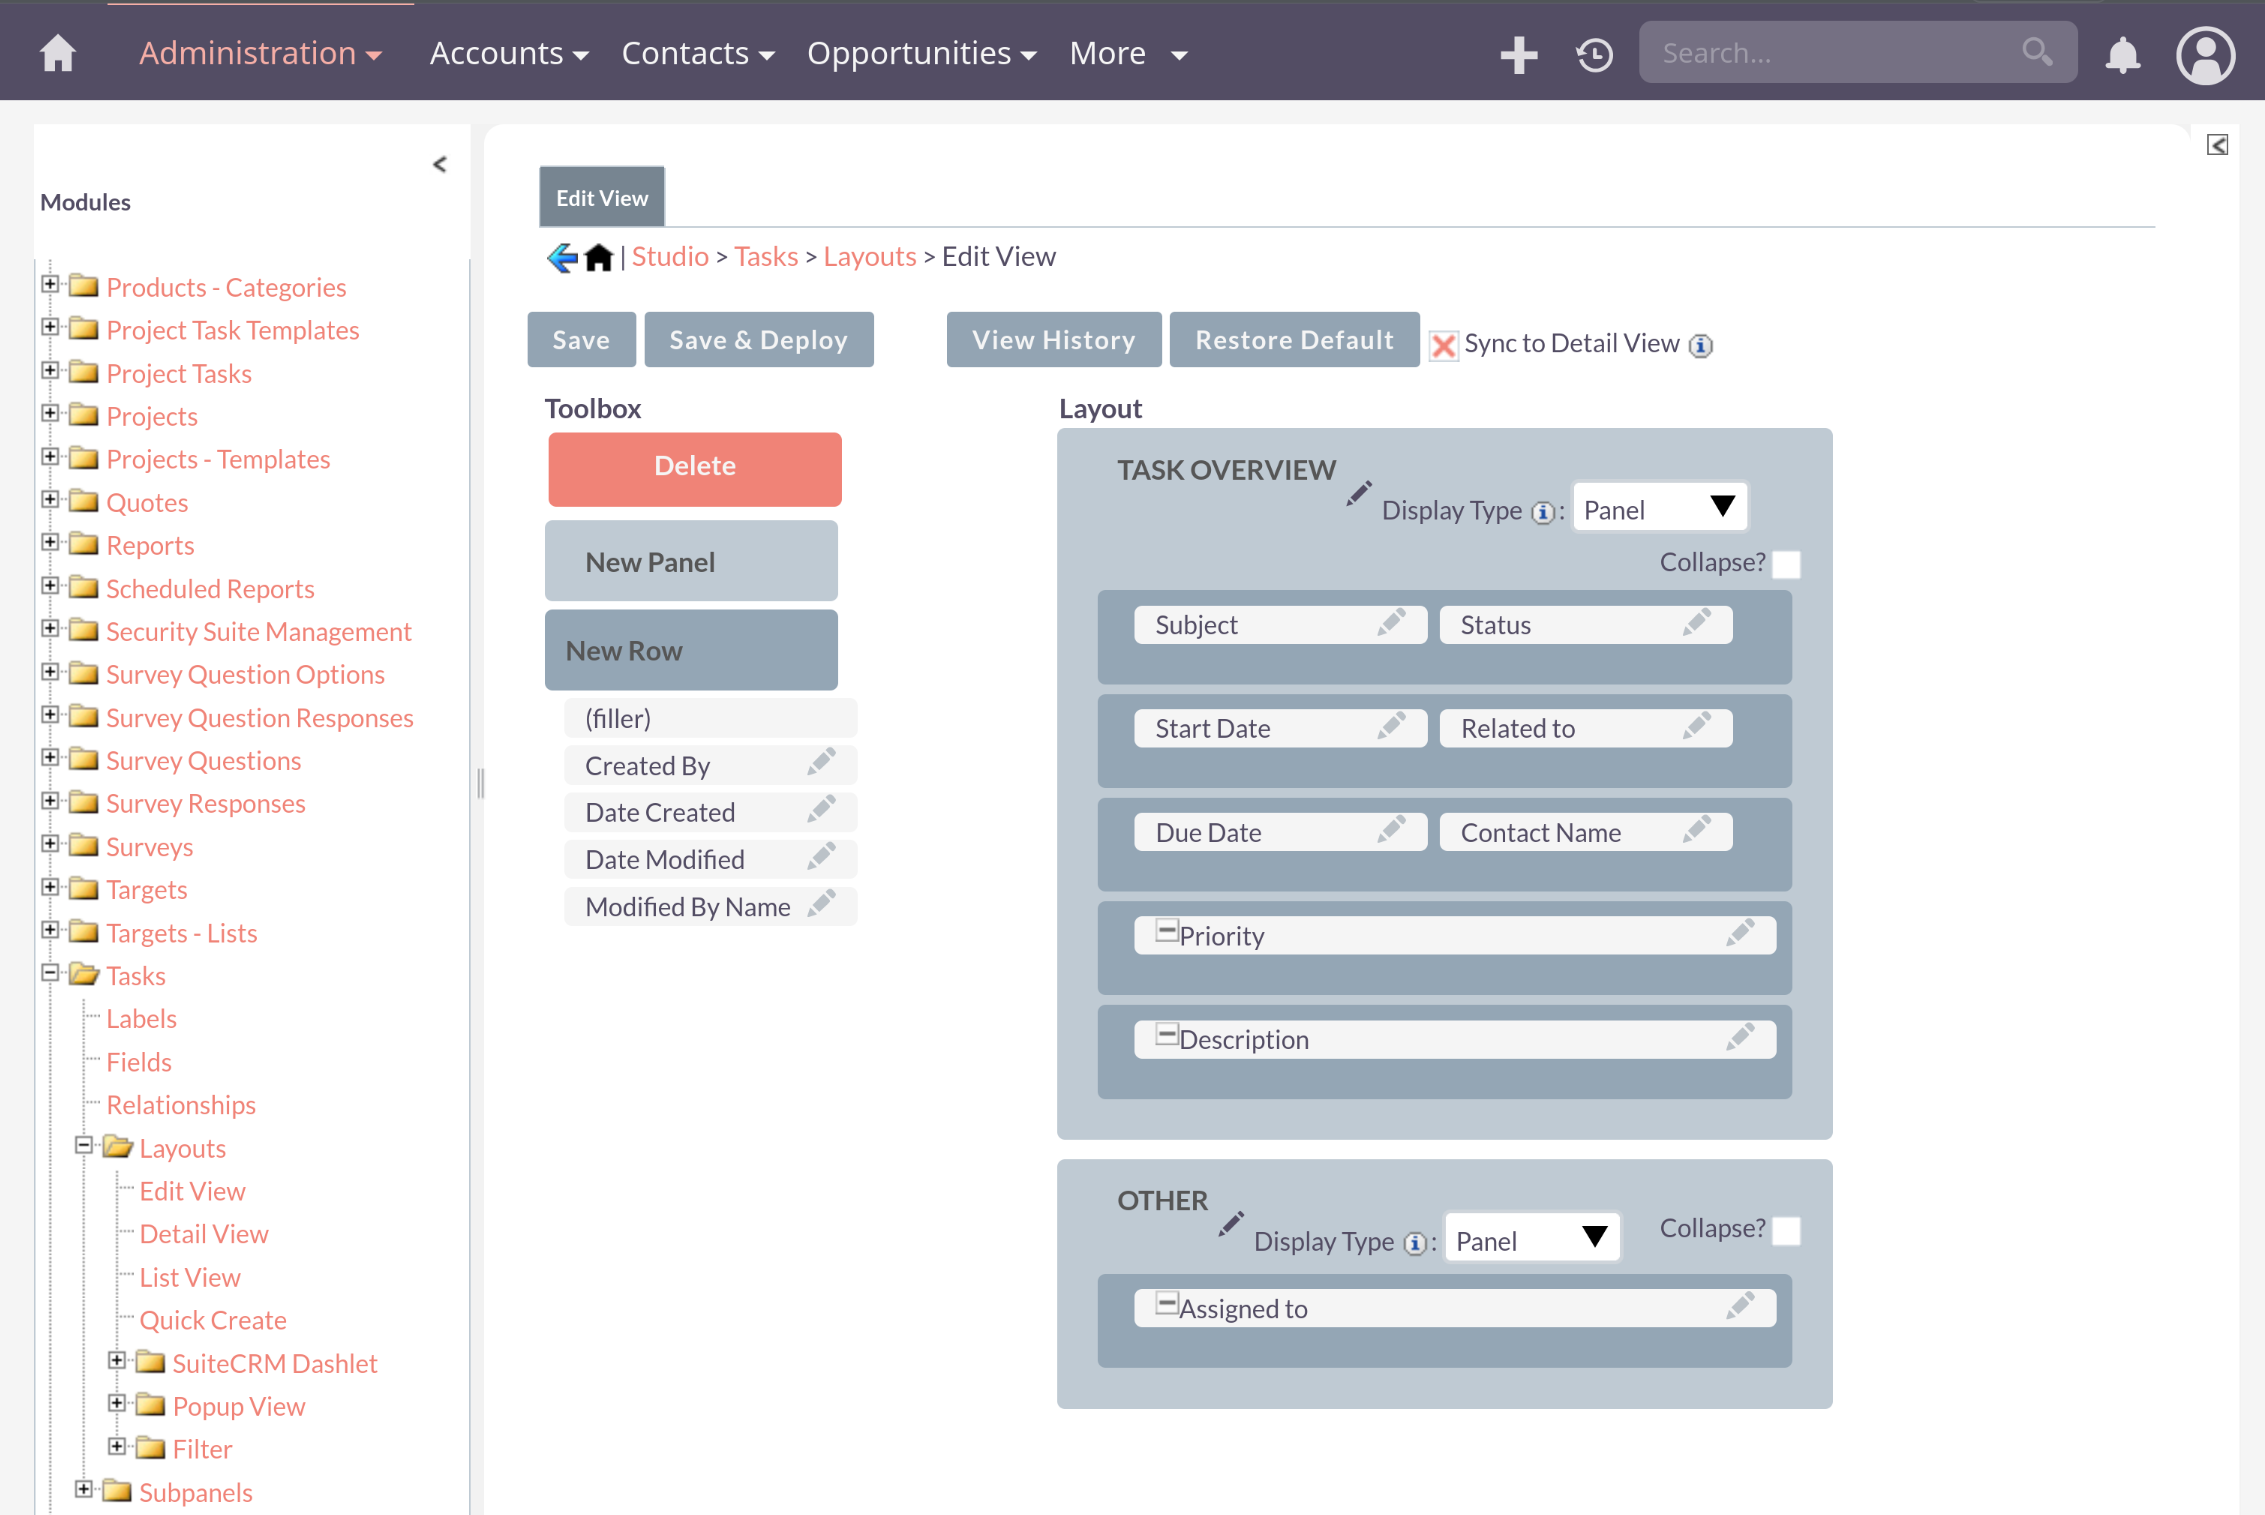
Task: Check Collapse box for OTHER panel
Action: (x=1786, y=1230)
